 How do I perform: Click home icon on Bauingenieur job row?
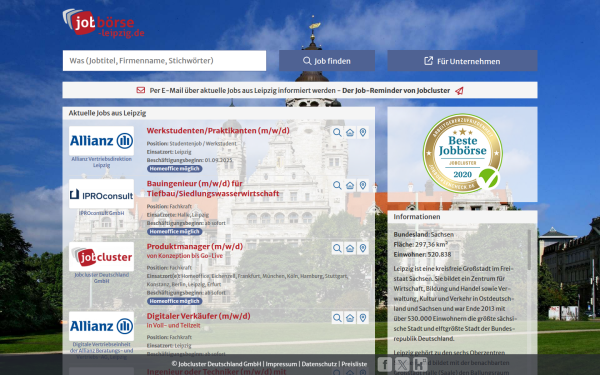pos(350,185)
